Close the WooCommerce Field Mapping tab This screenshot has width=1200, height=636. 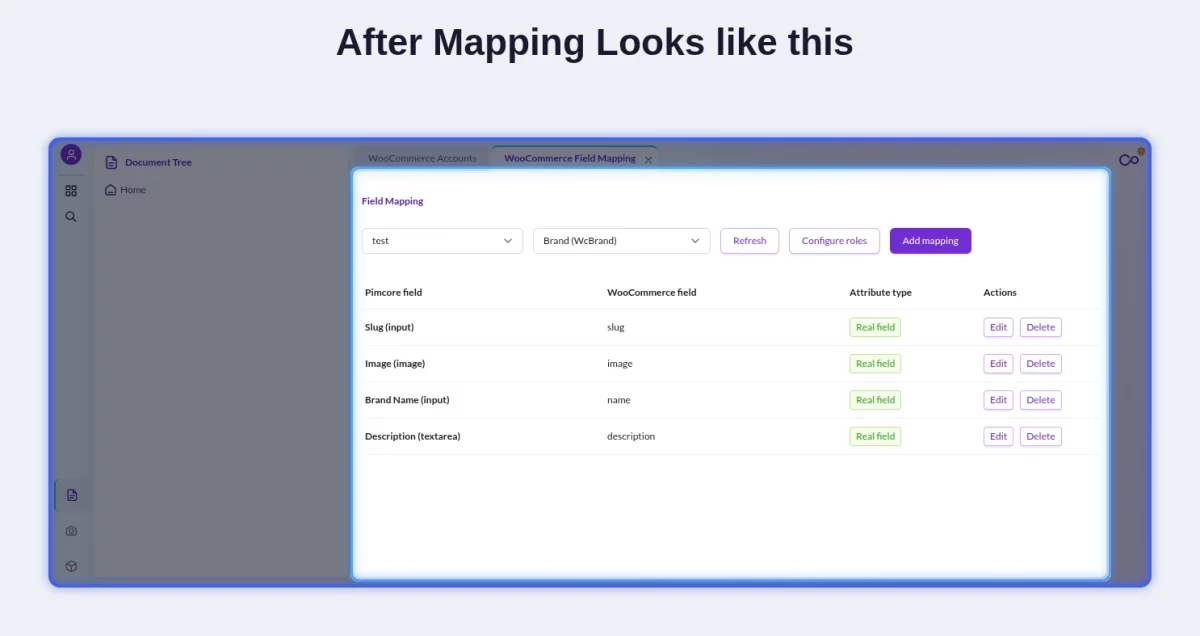click(x=648, y=160)
